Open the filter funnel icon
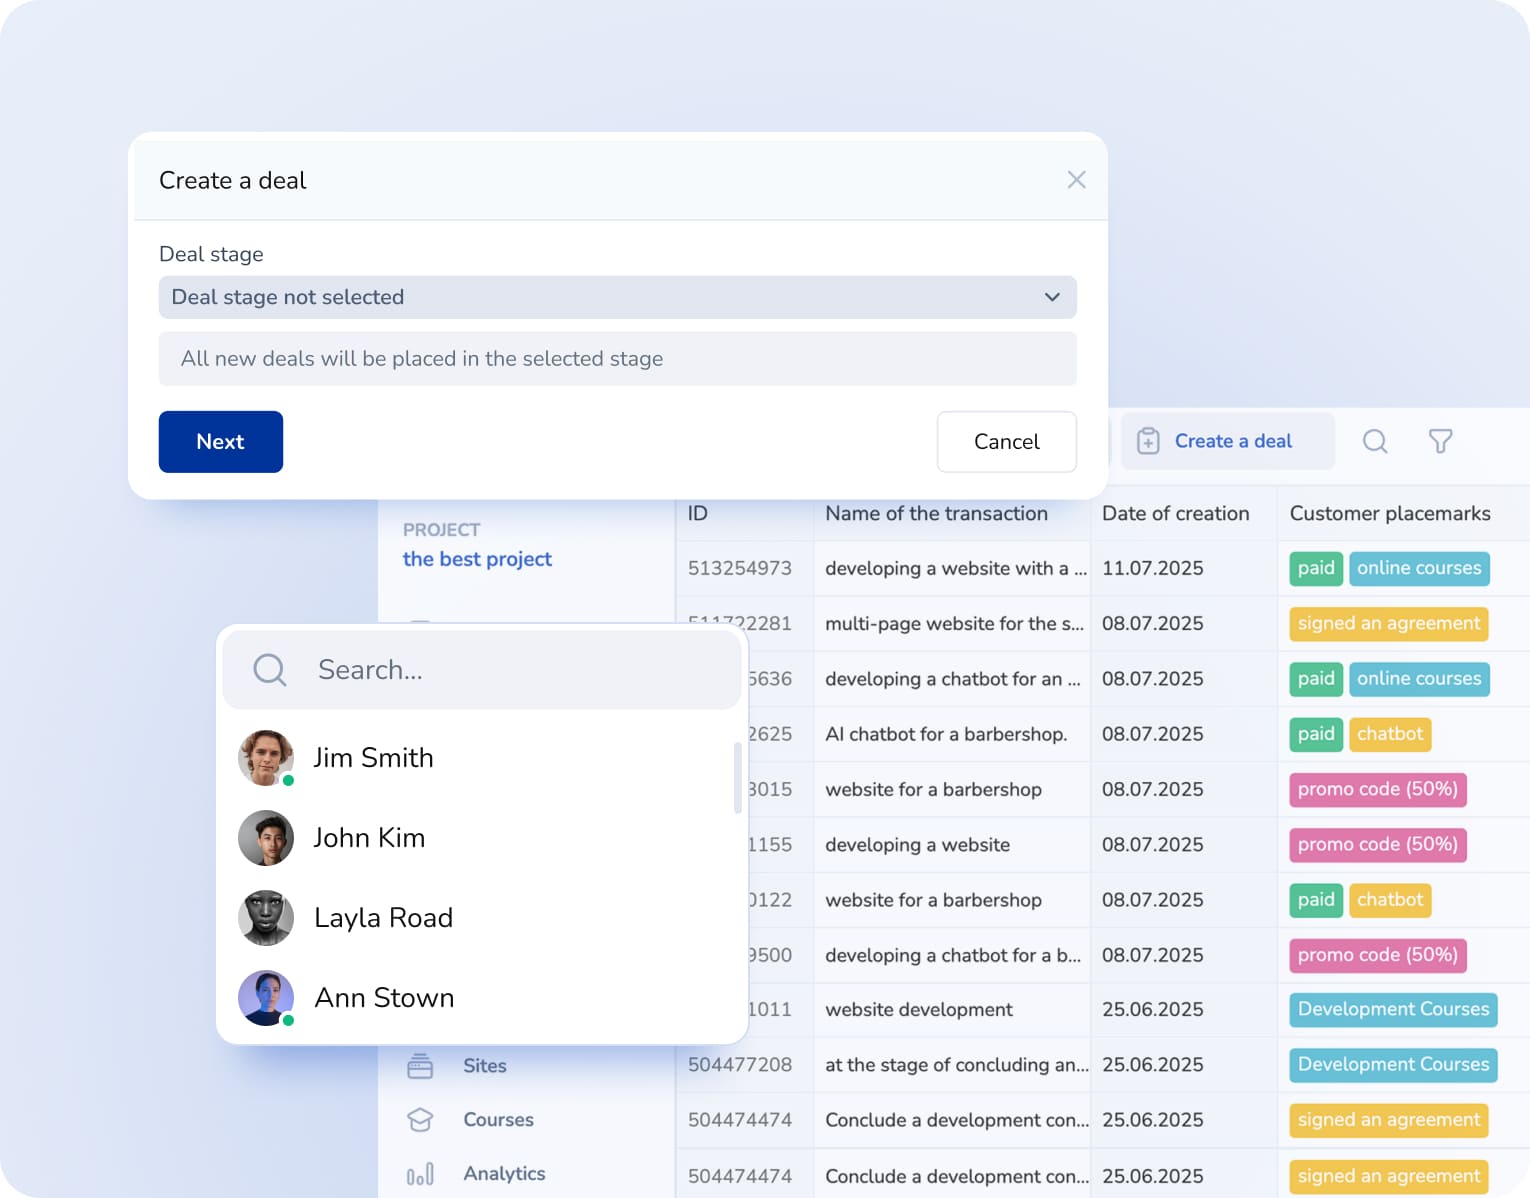 (1440, 441)
